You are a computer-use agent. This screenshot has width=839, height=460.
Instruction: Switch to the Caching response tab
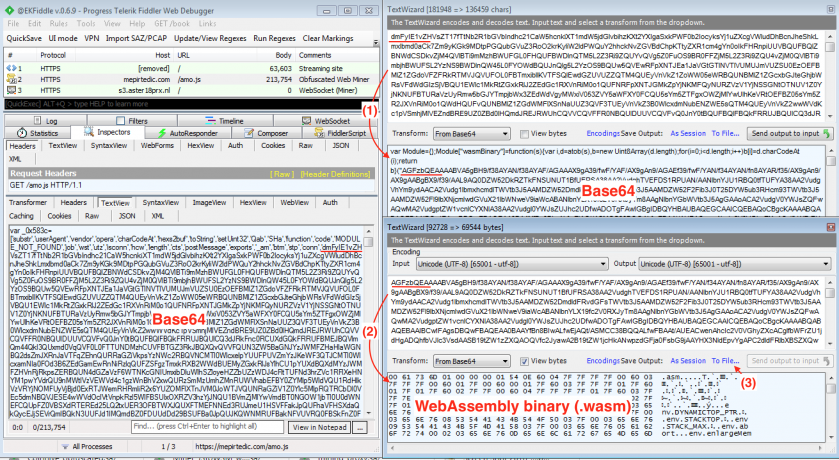21,216
